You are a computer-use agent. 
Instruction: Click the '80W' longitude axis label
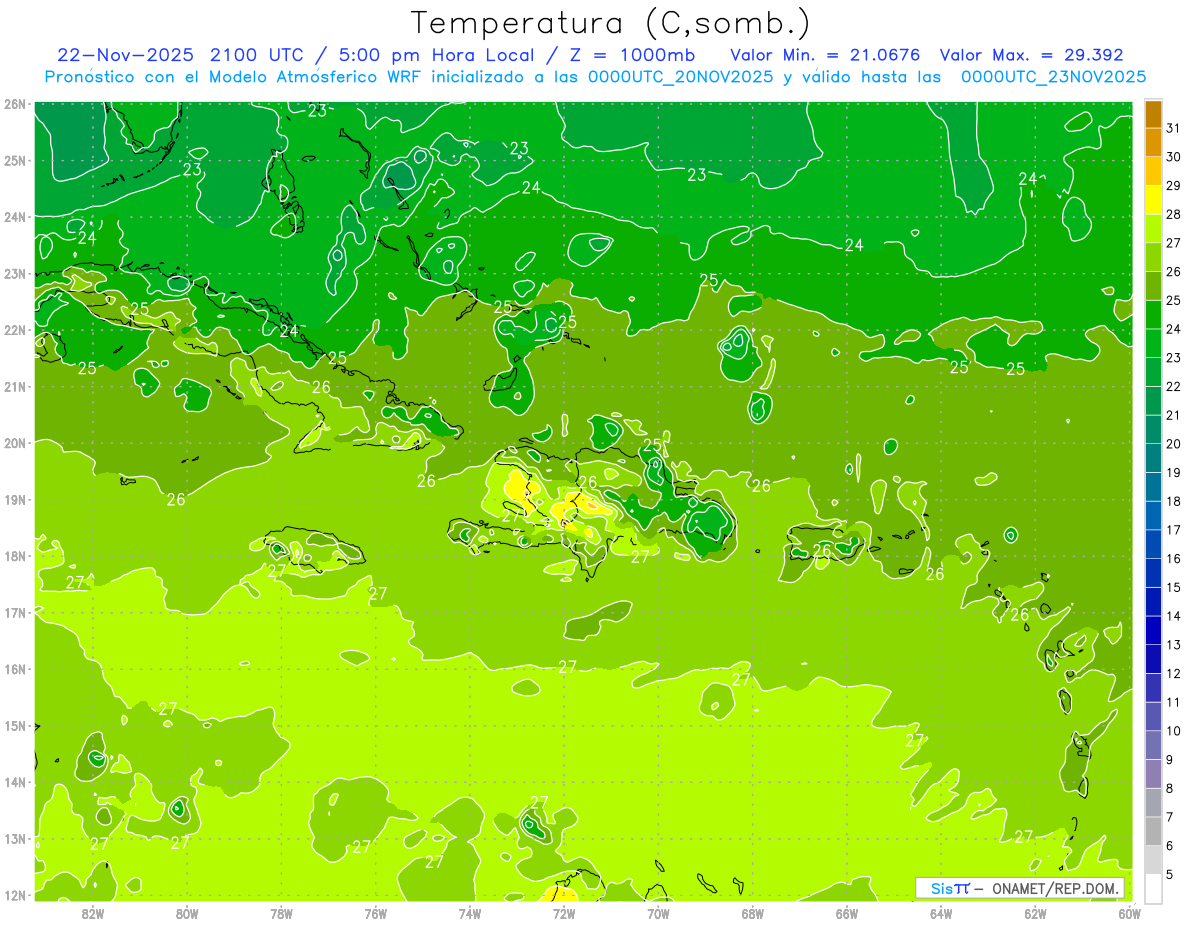187,913
